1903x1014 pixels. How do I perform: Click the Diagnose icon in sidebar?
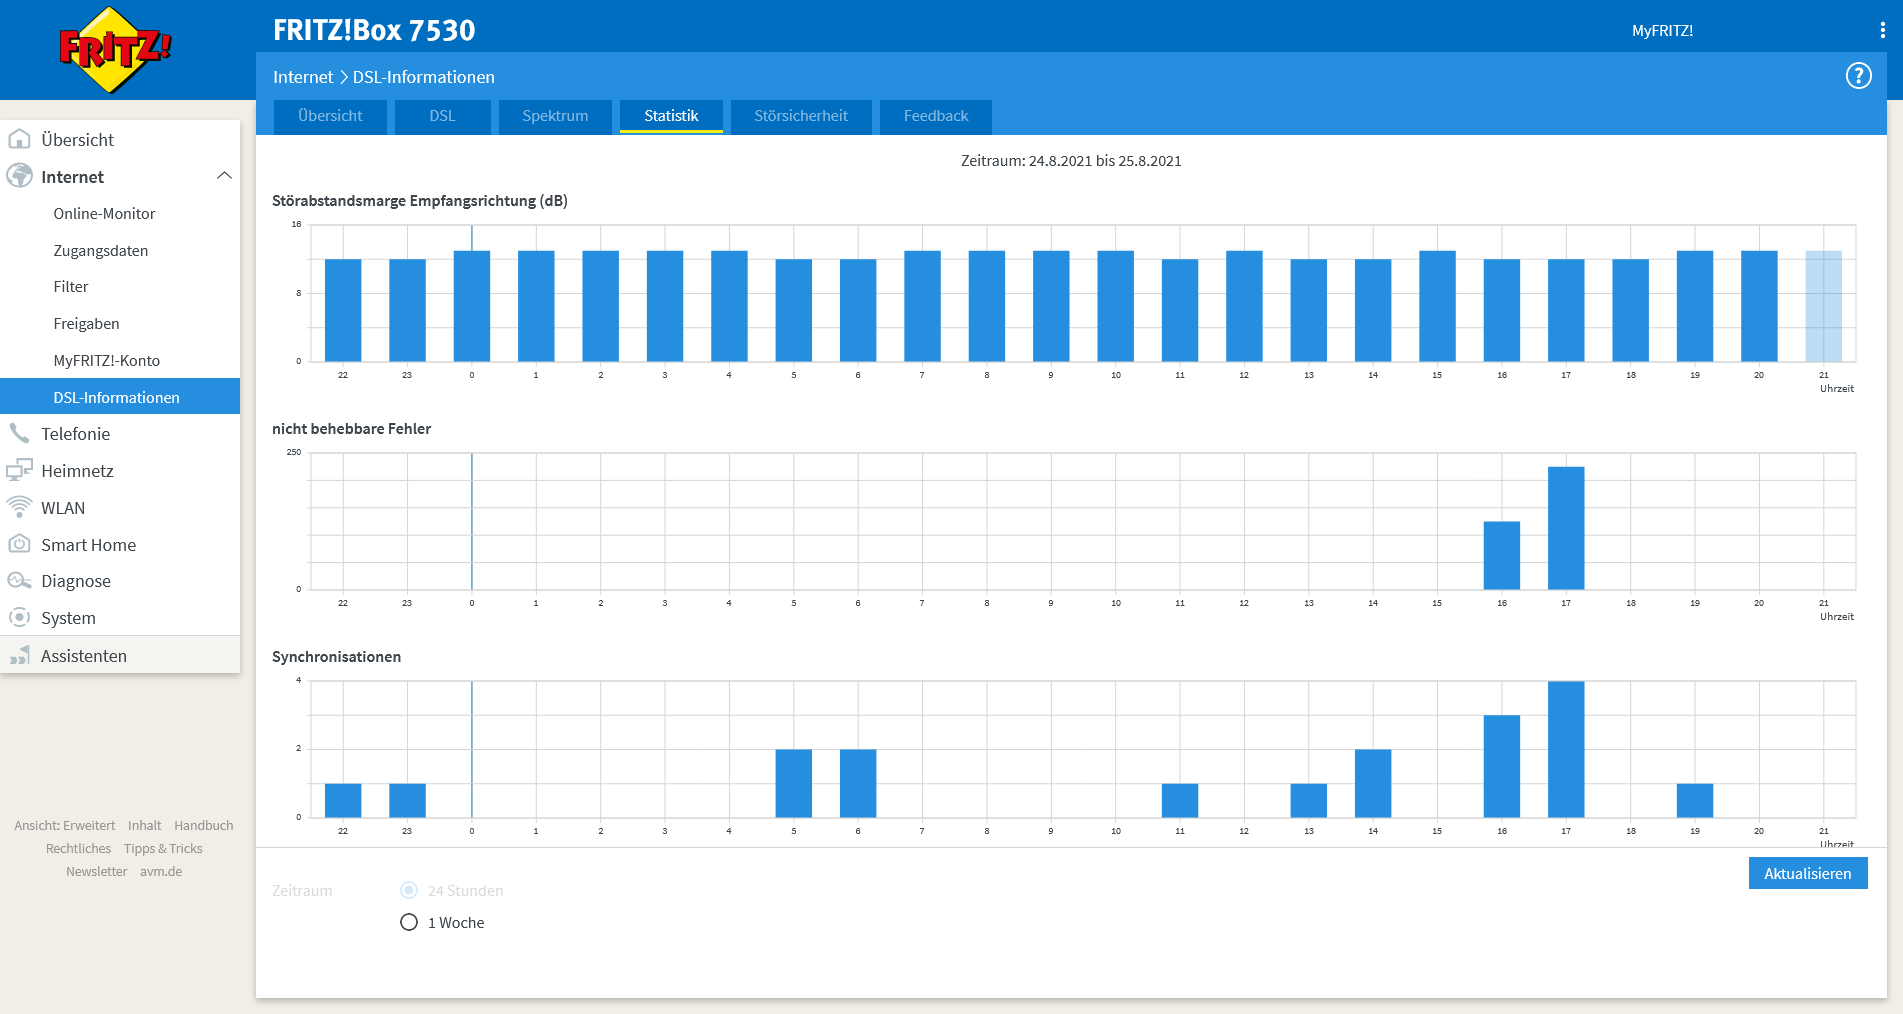point(19,581)
